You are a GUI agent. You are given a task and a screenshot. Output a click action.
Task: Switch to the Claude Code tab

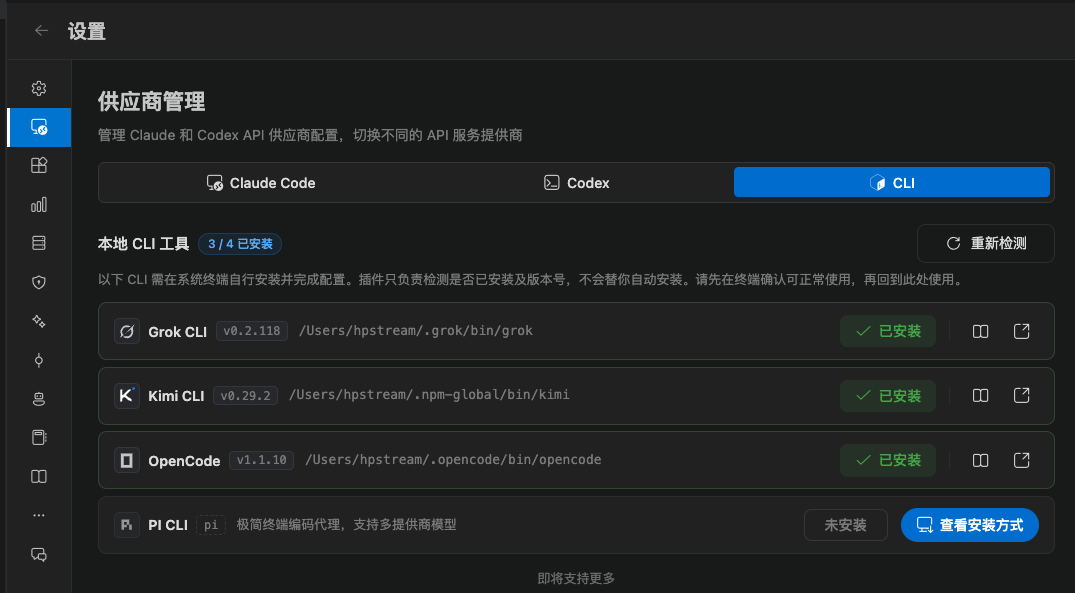coord(261,182)
